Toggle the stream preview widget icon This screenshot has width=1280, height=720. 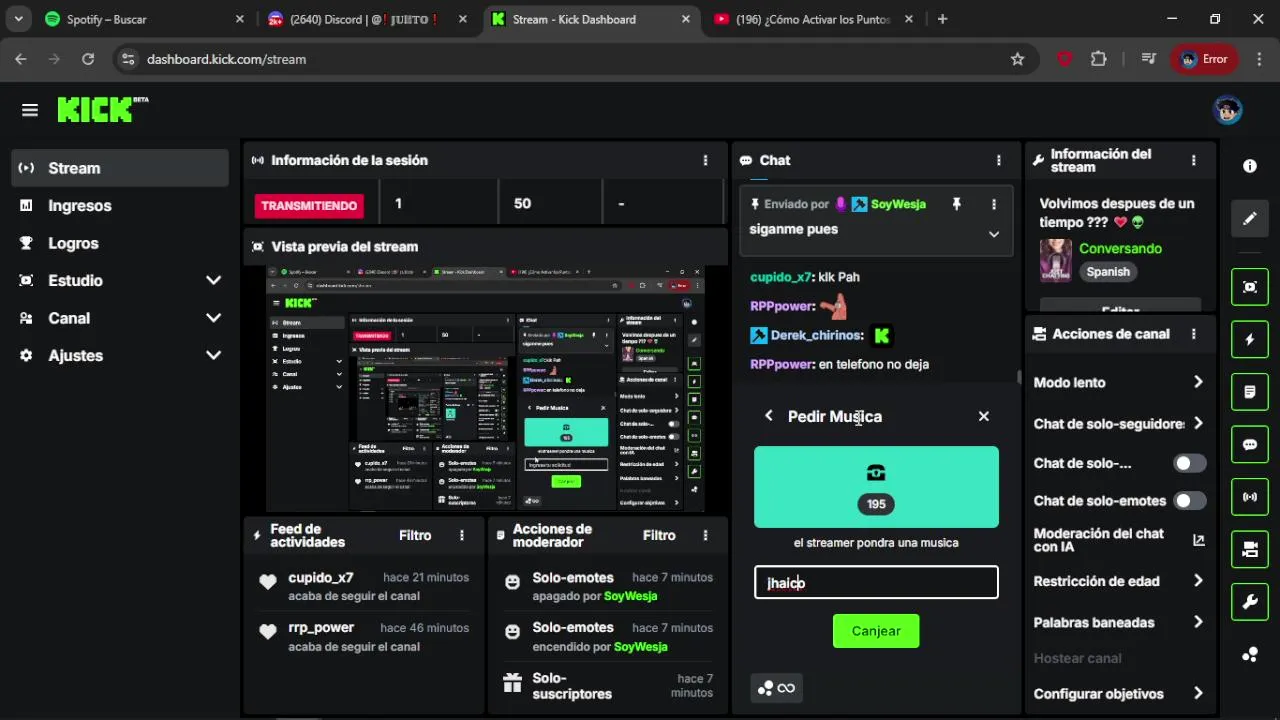pos(1250,287)
